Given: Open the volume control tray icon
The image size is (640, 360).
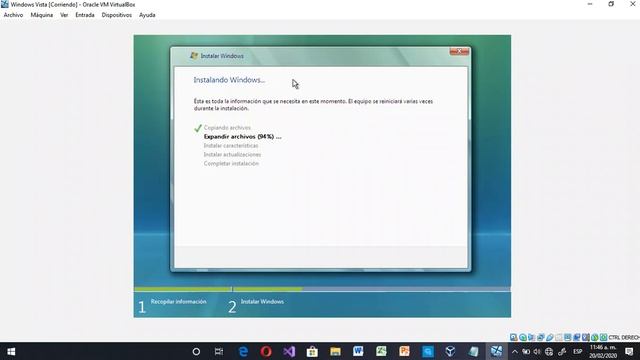Looking at the screenshot, I should [537, 351].
